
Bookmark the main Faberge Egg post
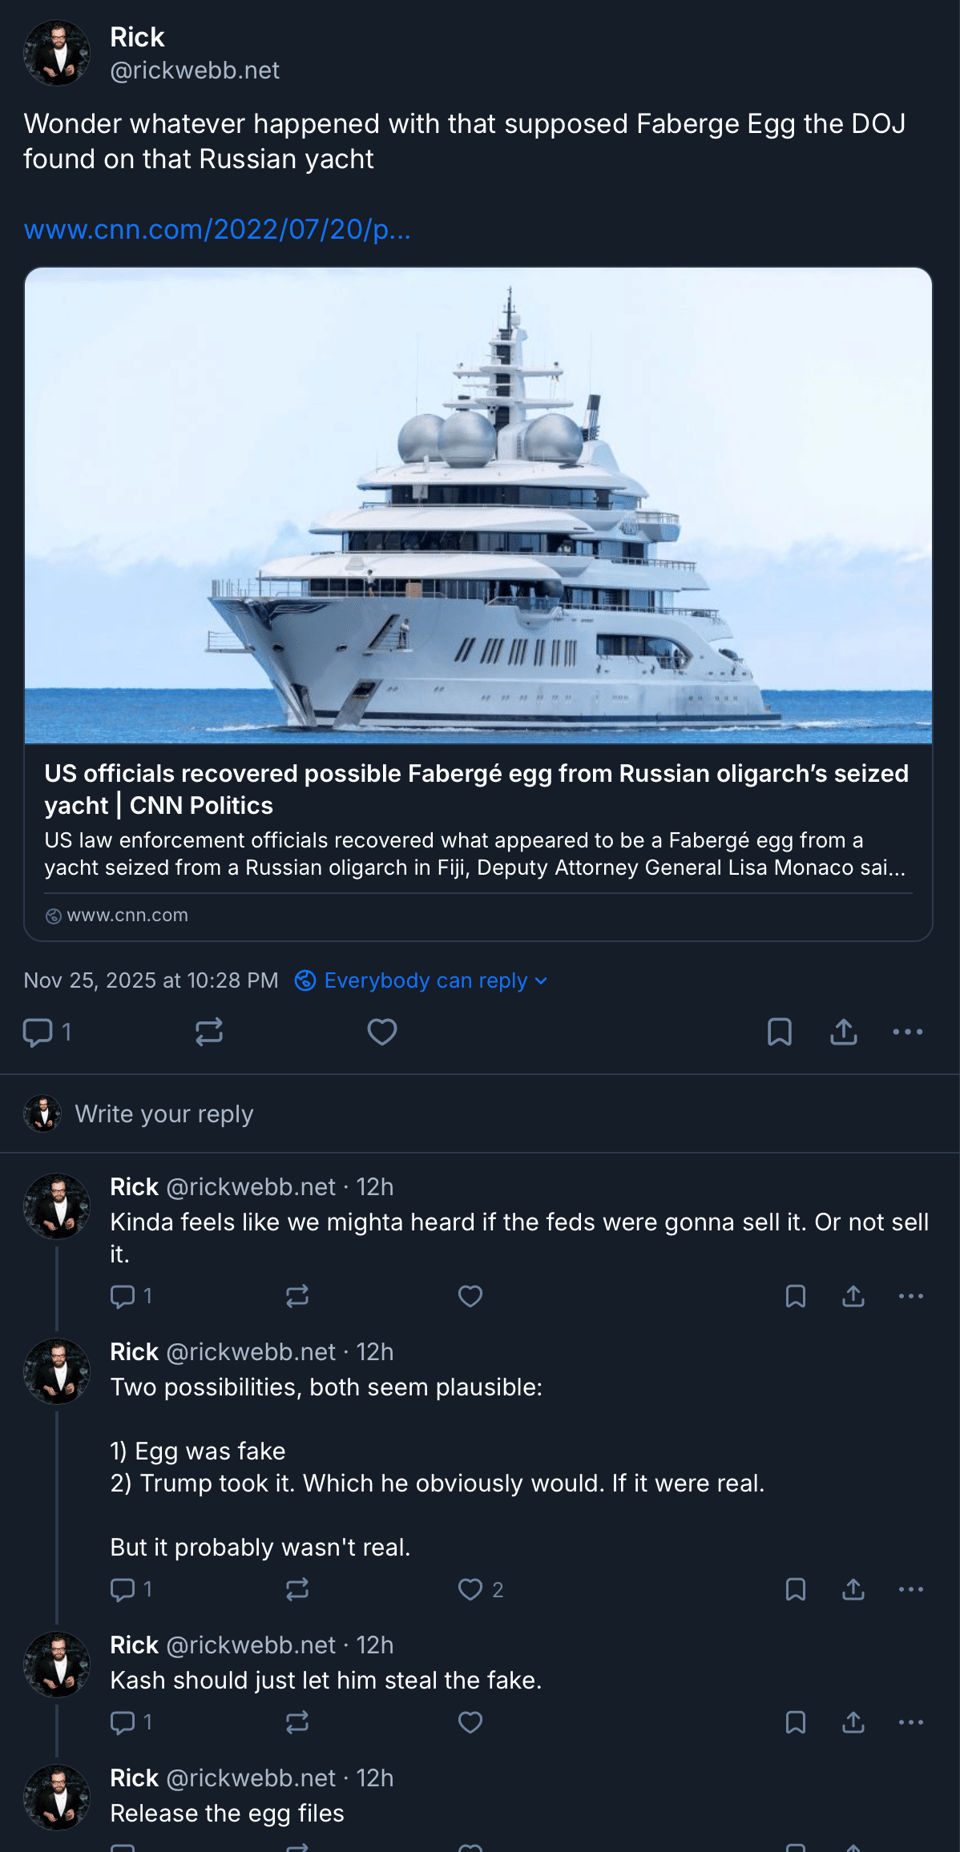point(779,1032)
